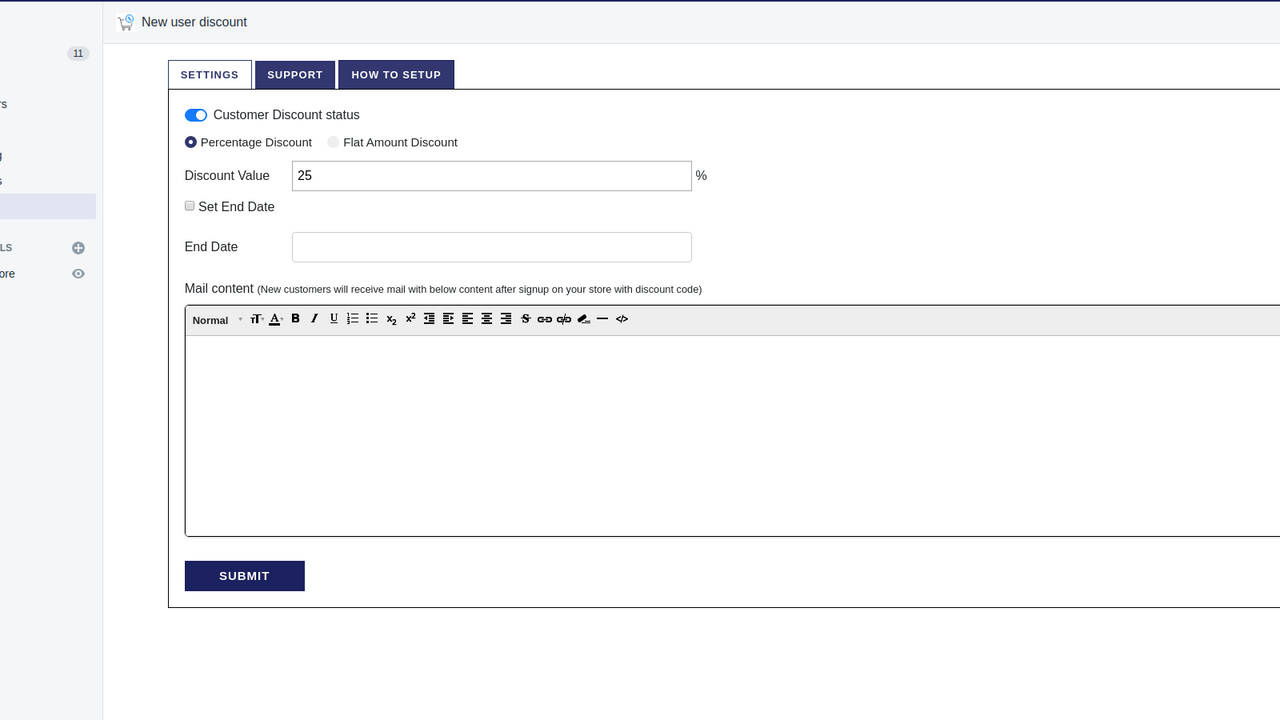
Task: Insert a hyperlink
Action: tap(545, 319)
